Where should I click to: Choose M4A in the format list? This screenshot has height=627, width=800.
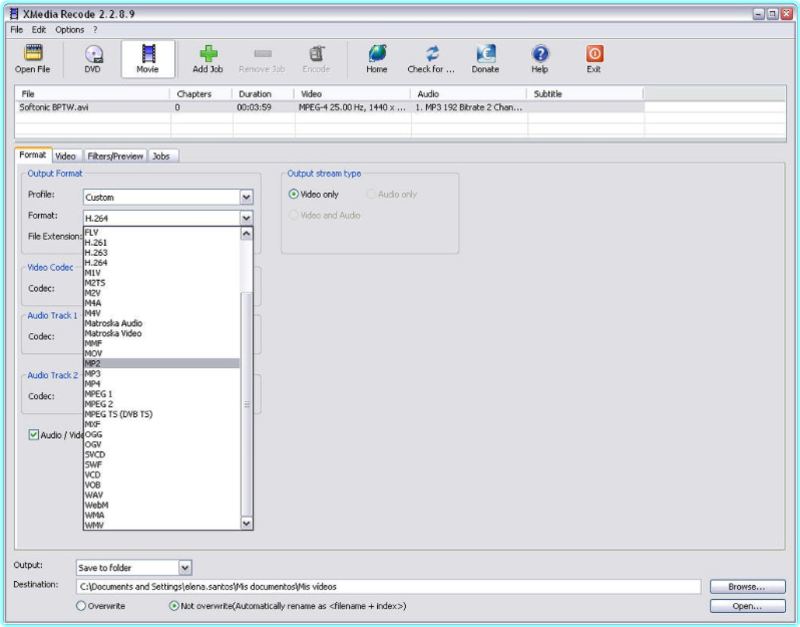[x=161, y=303]
